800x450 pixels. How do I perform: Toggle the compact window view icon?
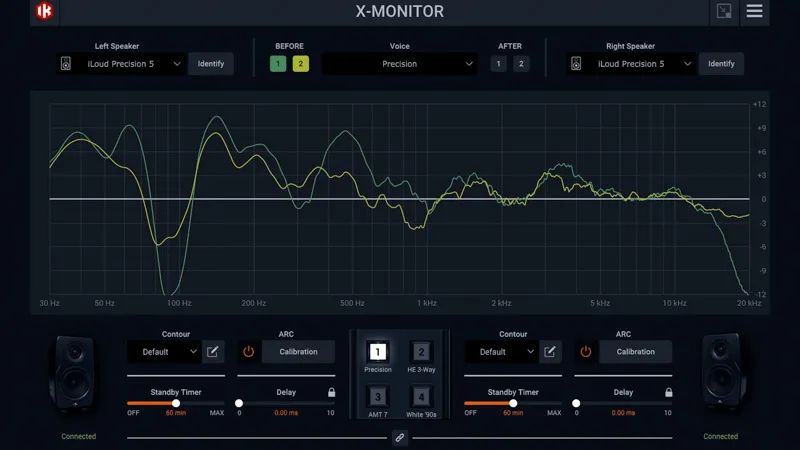point(723,11)
